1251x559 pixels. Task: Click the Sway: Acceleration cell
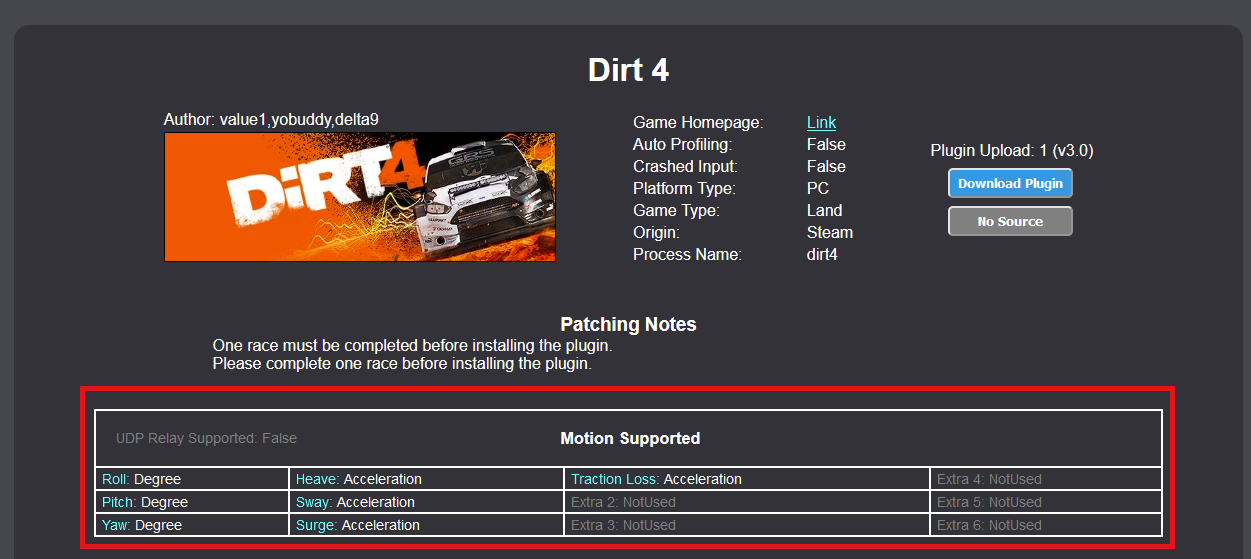click(427, 502)
